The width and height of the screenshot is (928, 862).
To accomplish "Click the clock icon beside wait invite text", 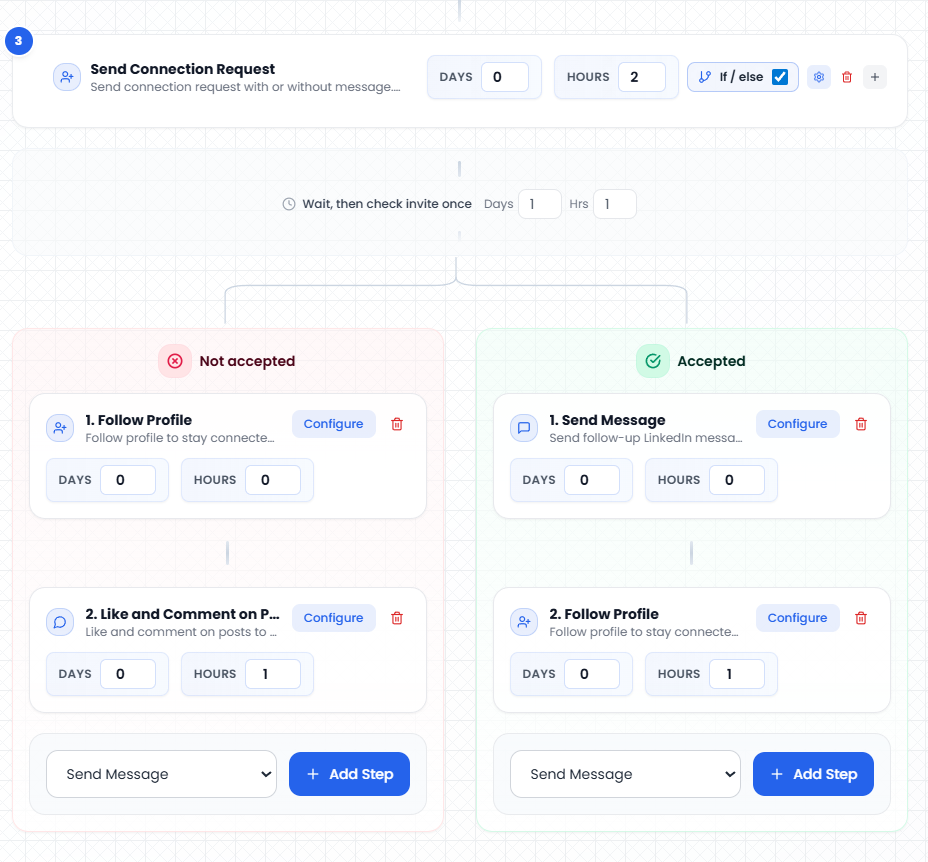I will coord(287,203).
